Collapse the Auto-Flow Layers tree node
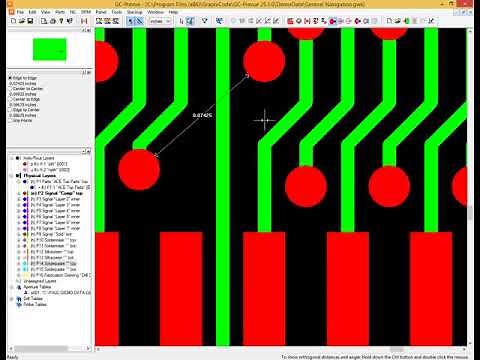The image size is (480, 360). coord(12,158)
